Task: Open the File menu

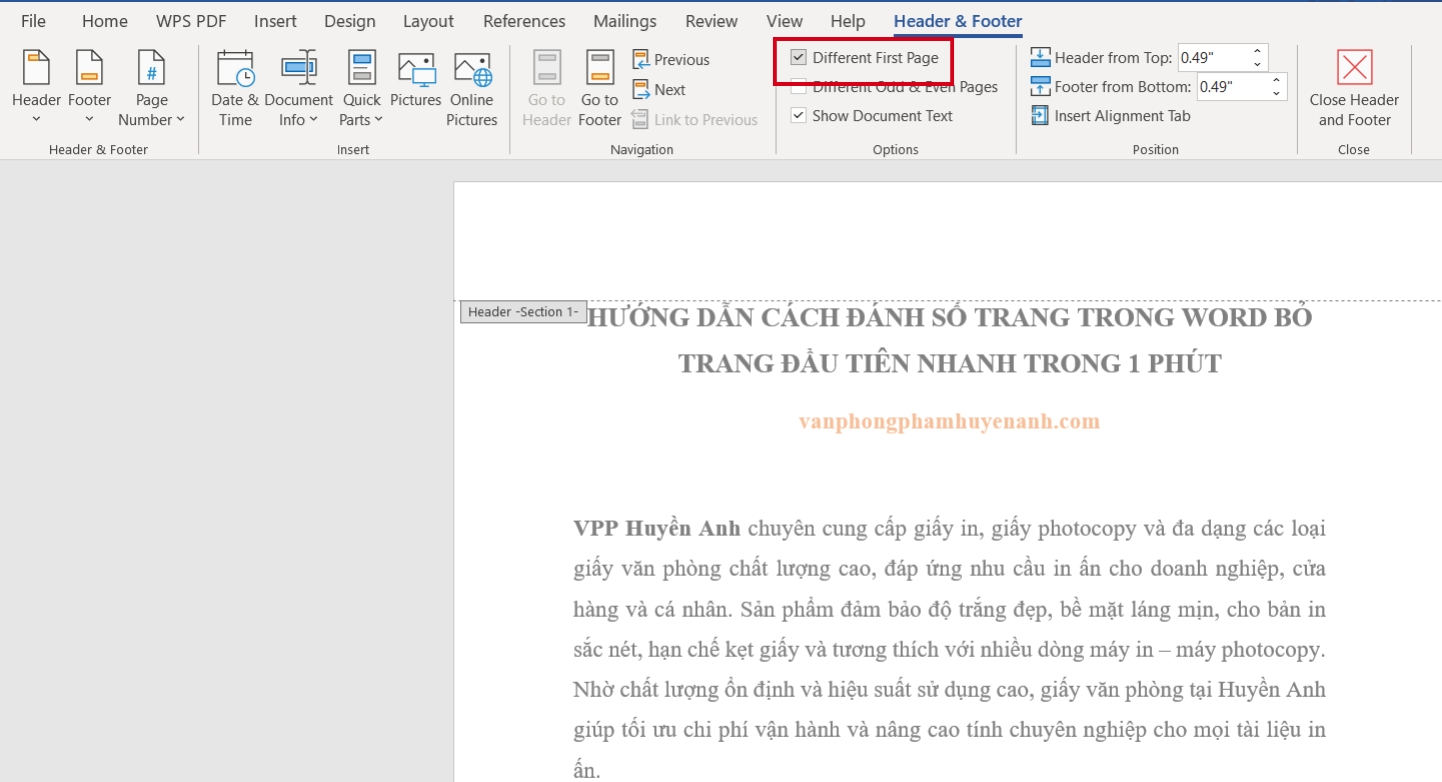Action: (x=33, y=21)
